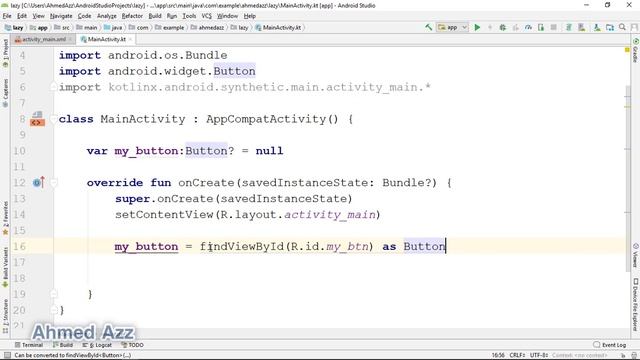
Task: Open the Navigate menu
Action: [61, 16]
